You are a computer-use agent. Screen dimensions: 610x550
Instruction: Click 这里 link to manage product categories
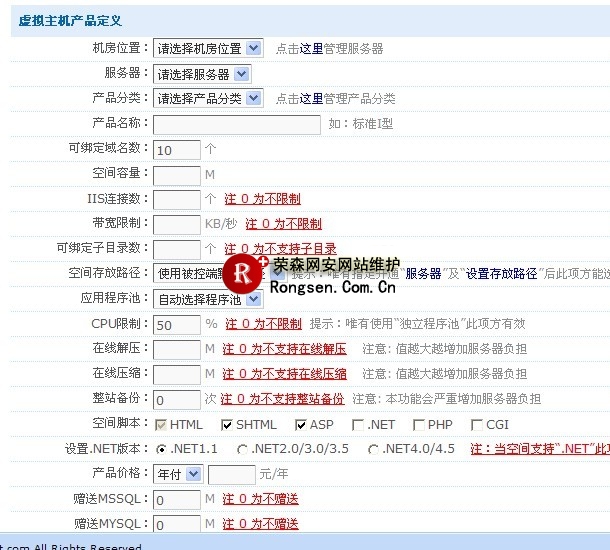(312, 99)
